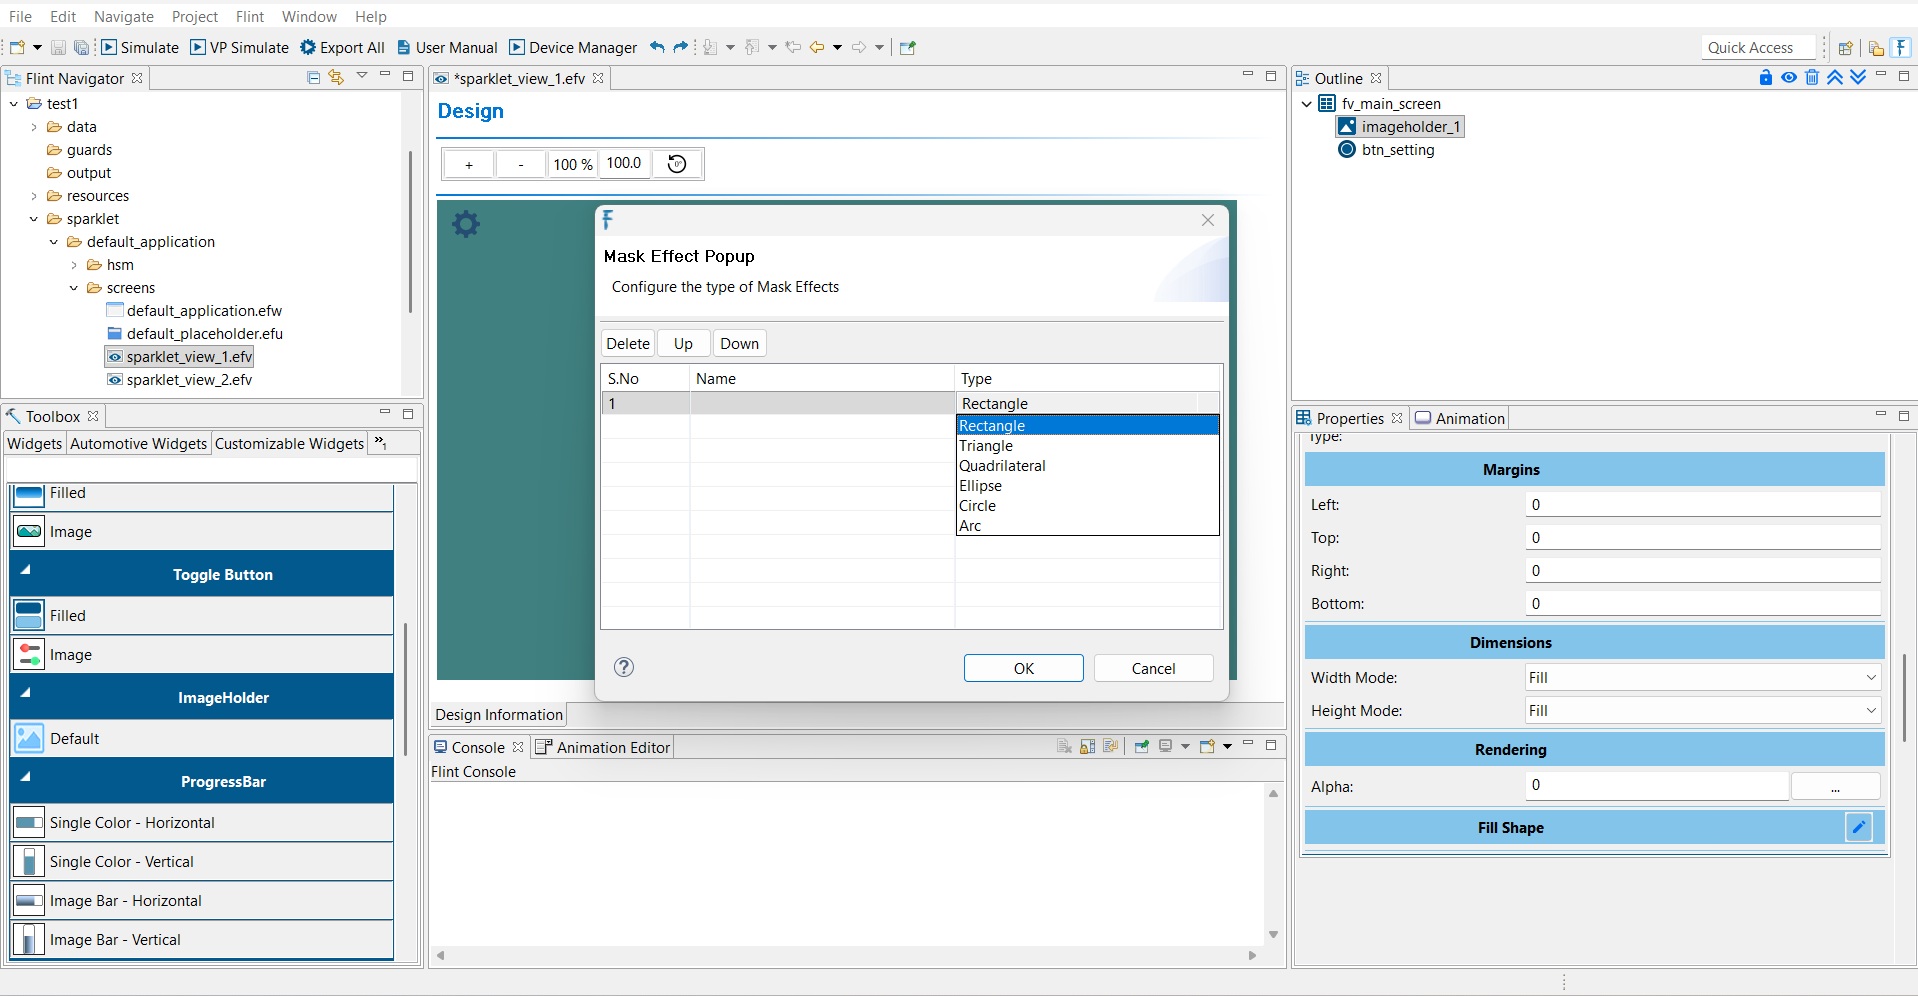This screenshot has height=996, width=1918.
Task: Select sparklet_view_2.efv in Flint Navigator
Action: click(x=189, y=380)
